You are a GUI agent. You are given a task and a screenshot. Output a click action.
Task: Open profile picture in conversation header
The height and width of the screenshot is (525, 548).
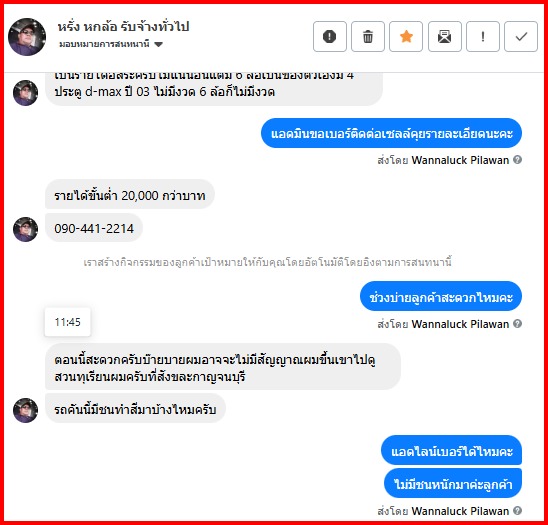(27, 37)
